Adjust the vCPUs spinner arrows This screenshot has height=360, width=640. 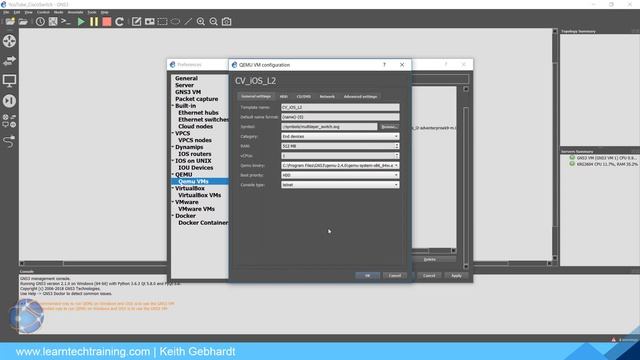click(397, 156)
